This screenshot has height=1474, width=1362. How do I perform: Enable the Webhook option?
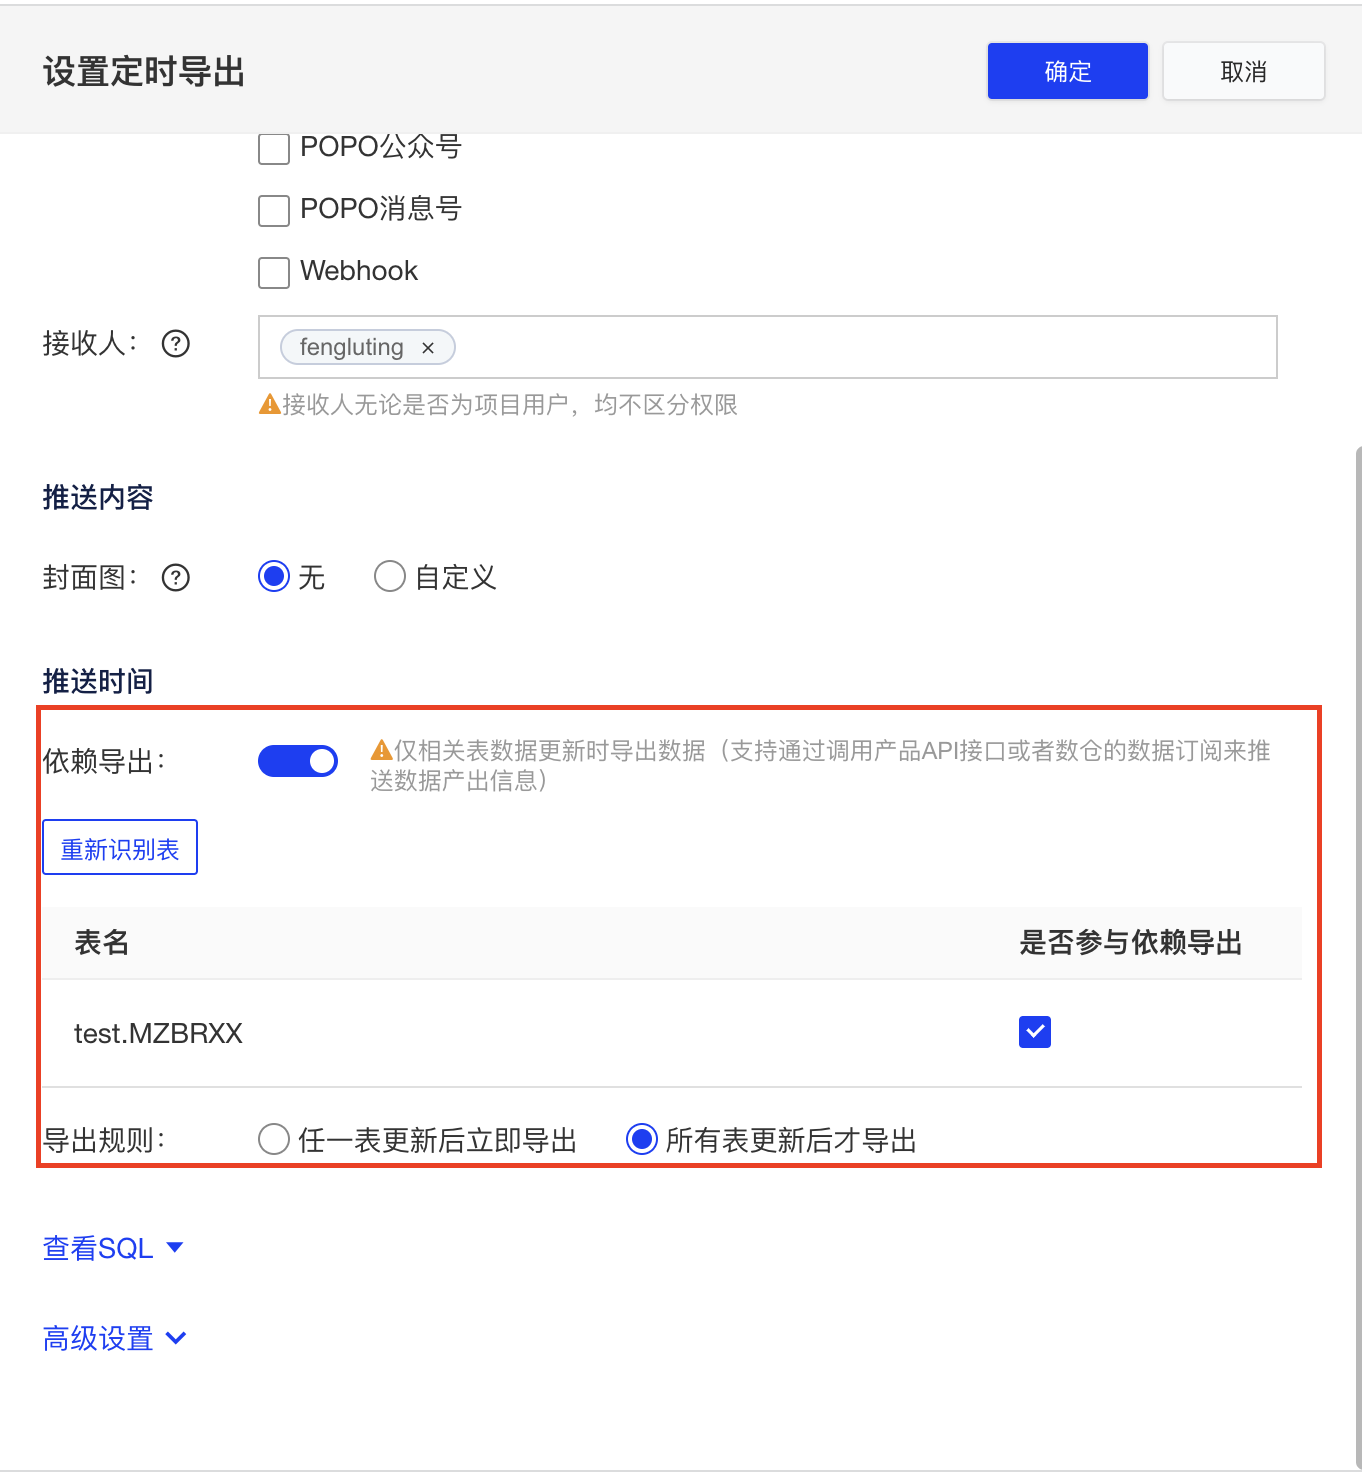(x=272, y=272)
